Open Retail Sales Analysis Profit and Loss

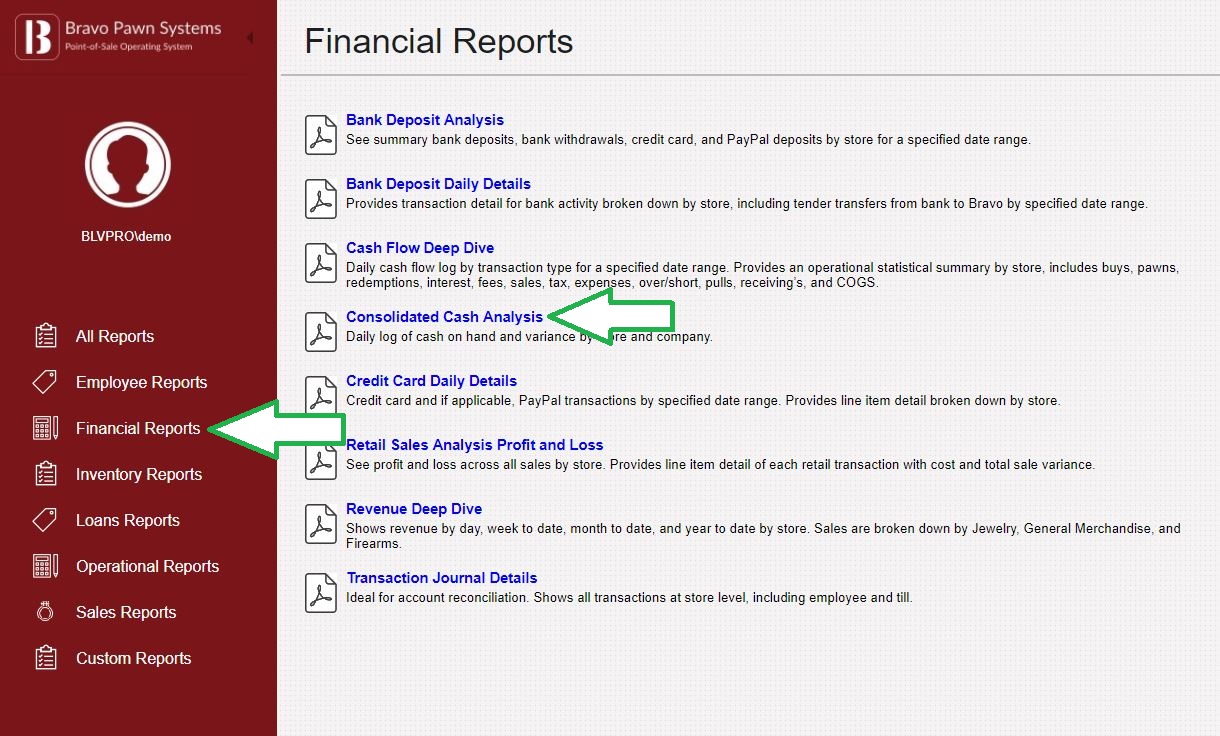tap(475, 445)
